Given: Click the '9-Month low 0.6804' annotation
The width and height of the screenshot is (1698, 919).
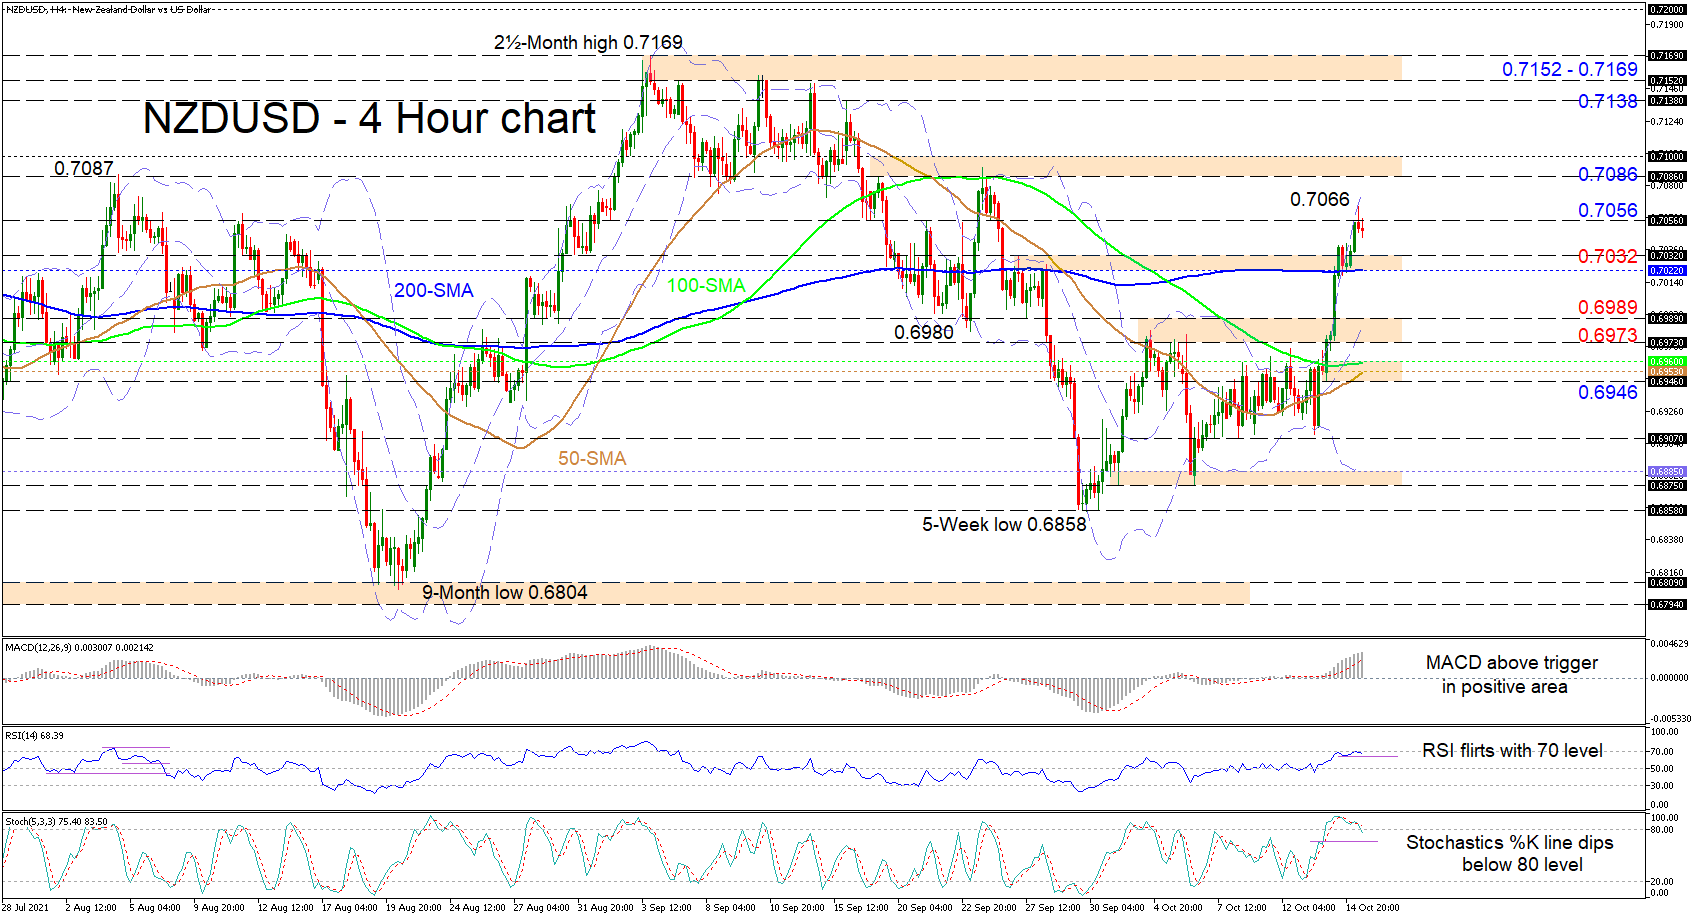Looking at the screenshot, I should coord(505,592).
